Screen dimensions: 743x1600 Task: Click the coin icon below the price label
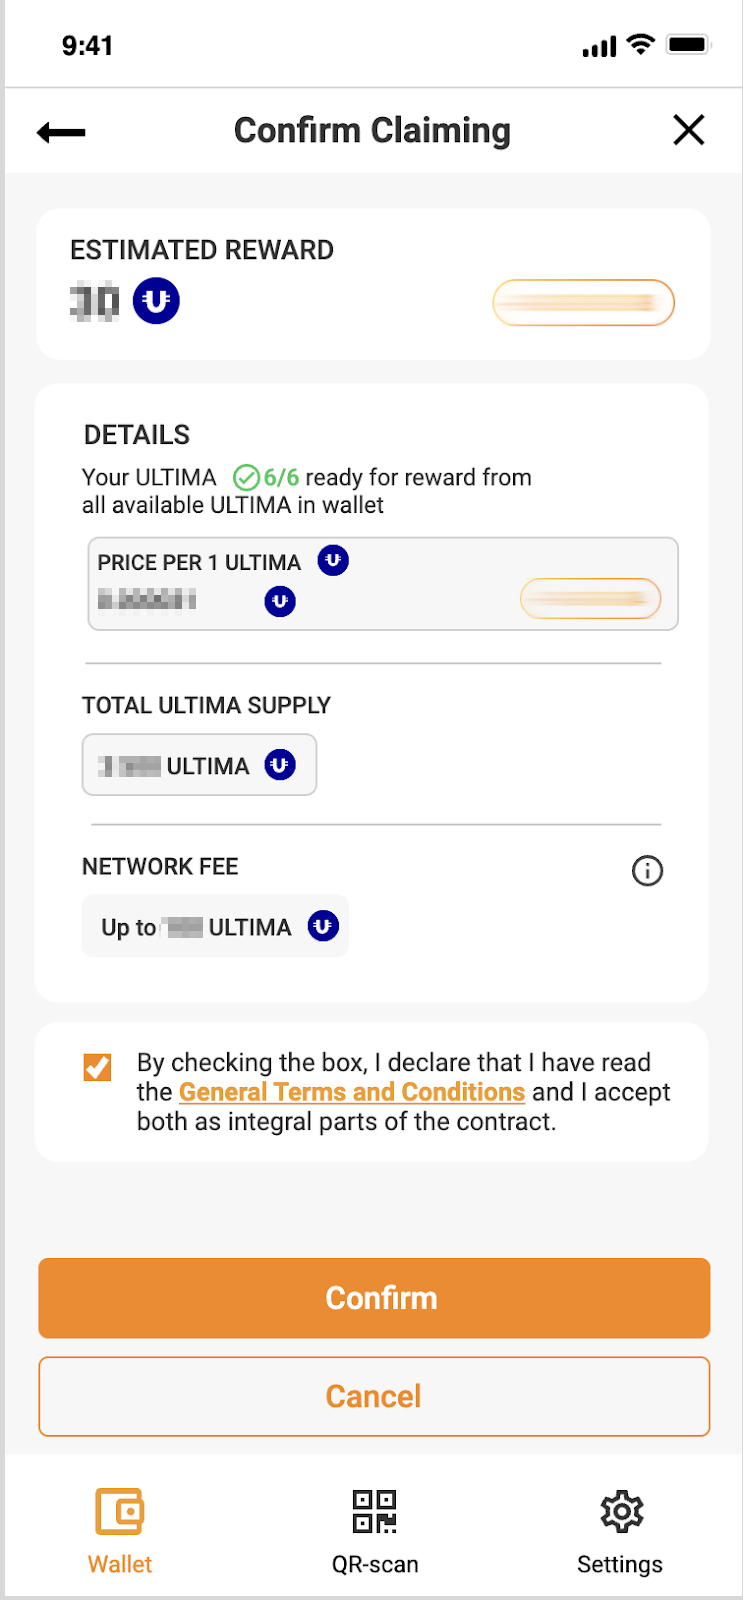tap(280, 601)
